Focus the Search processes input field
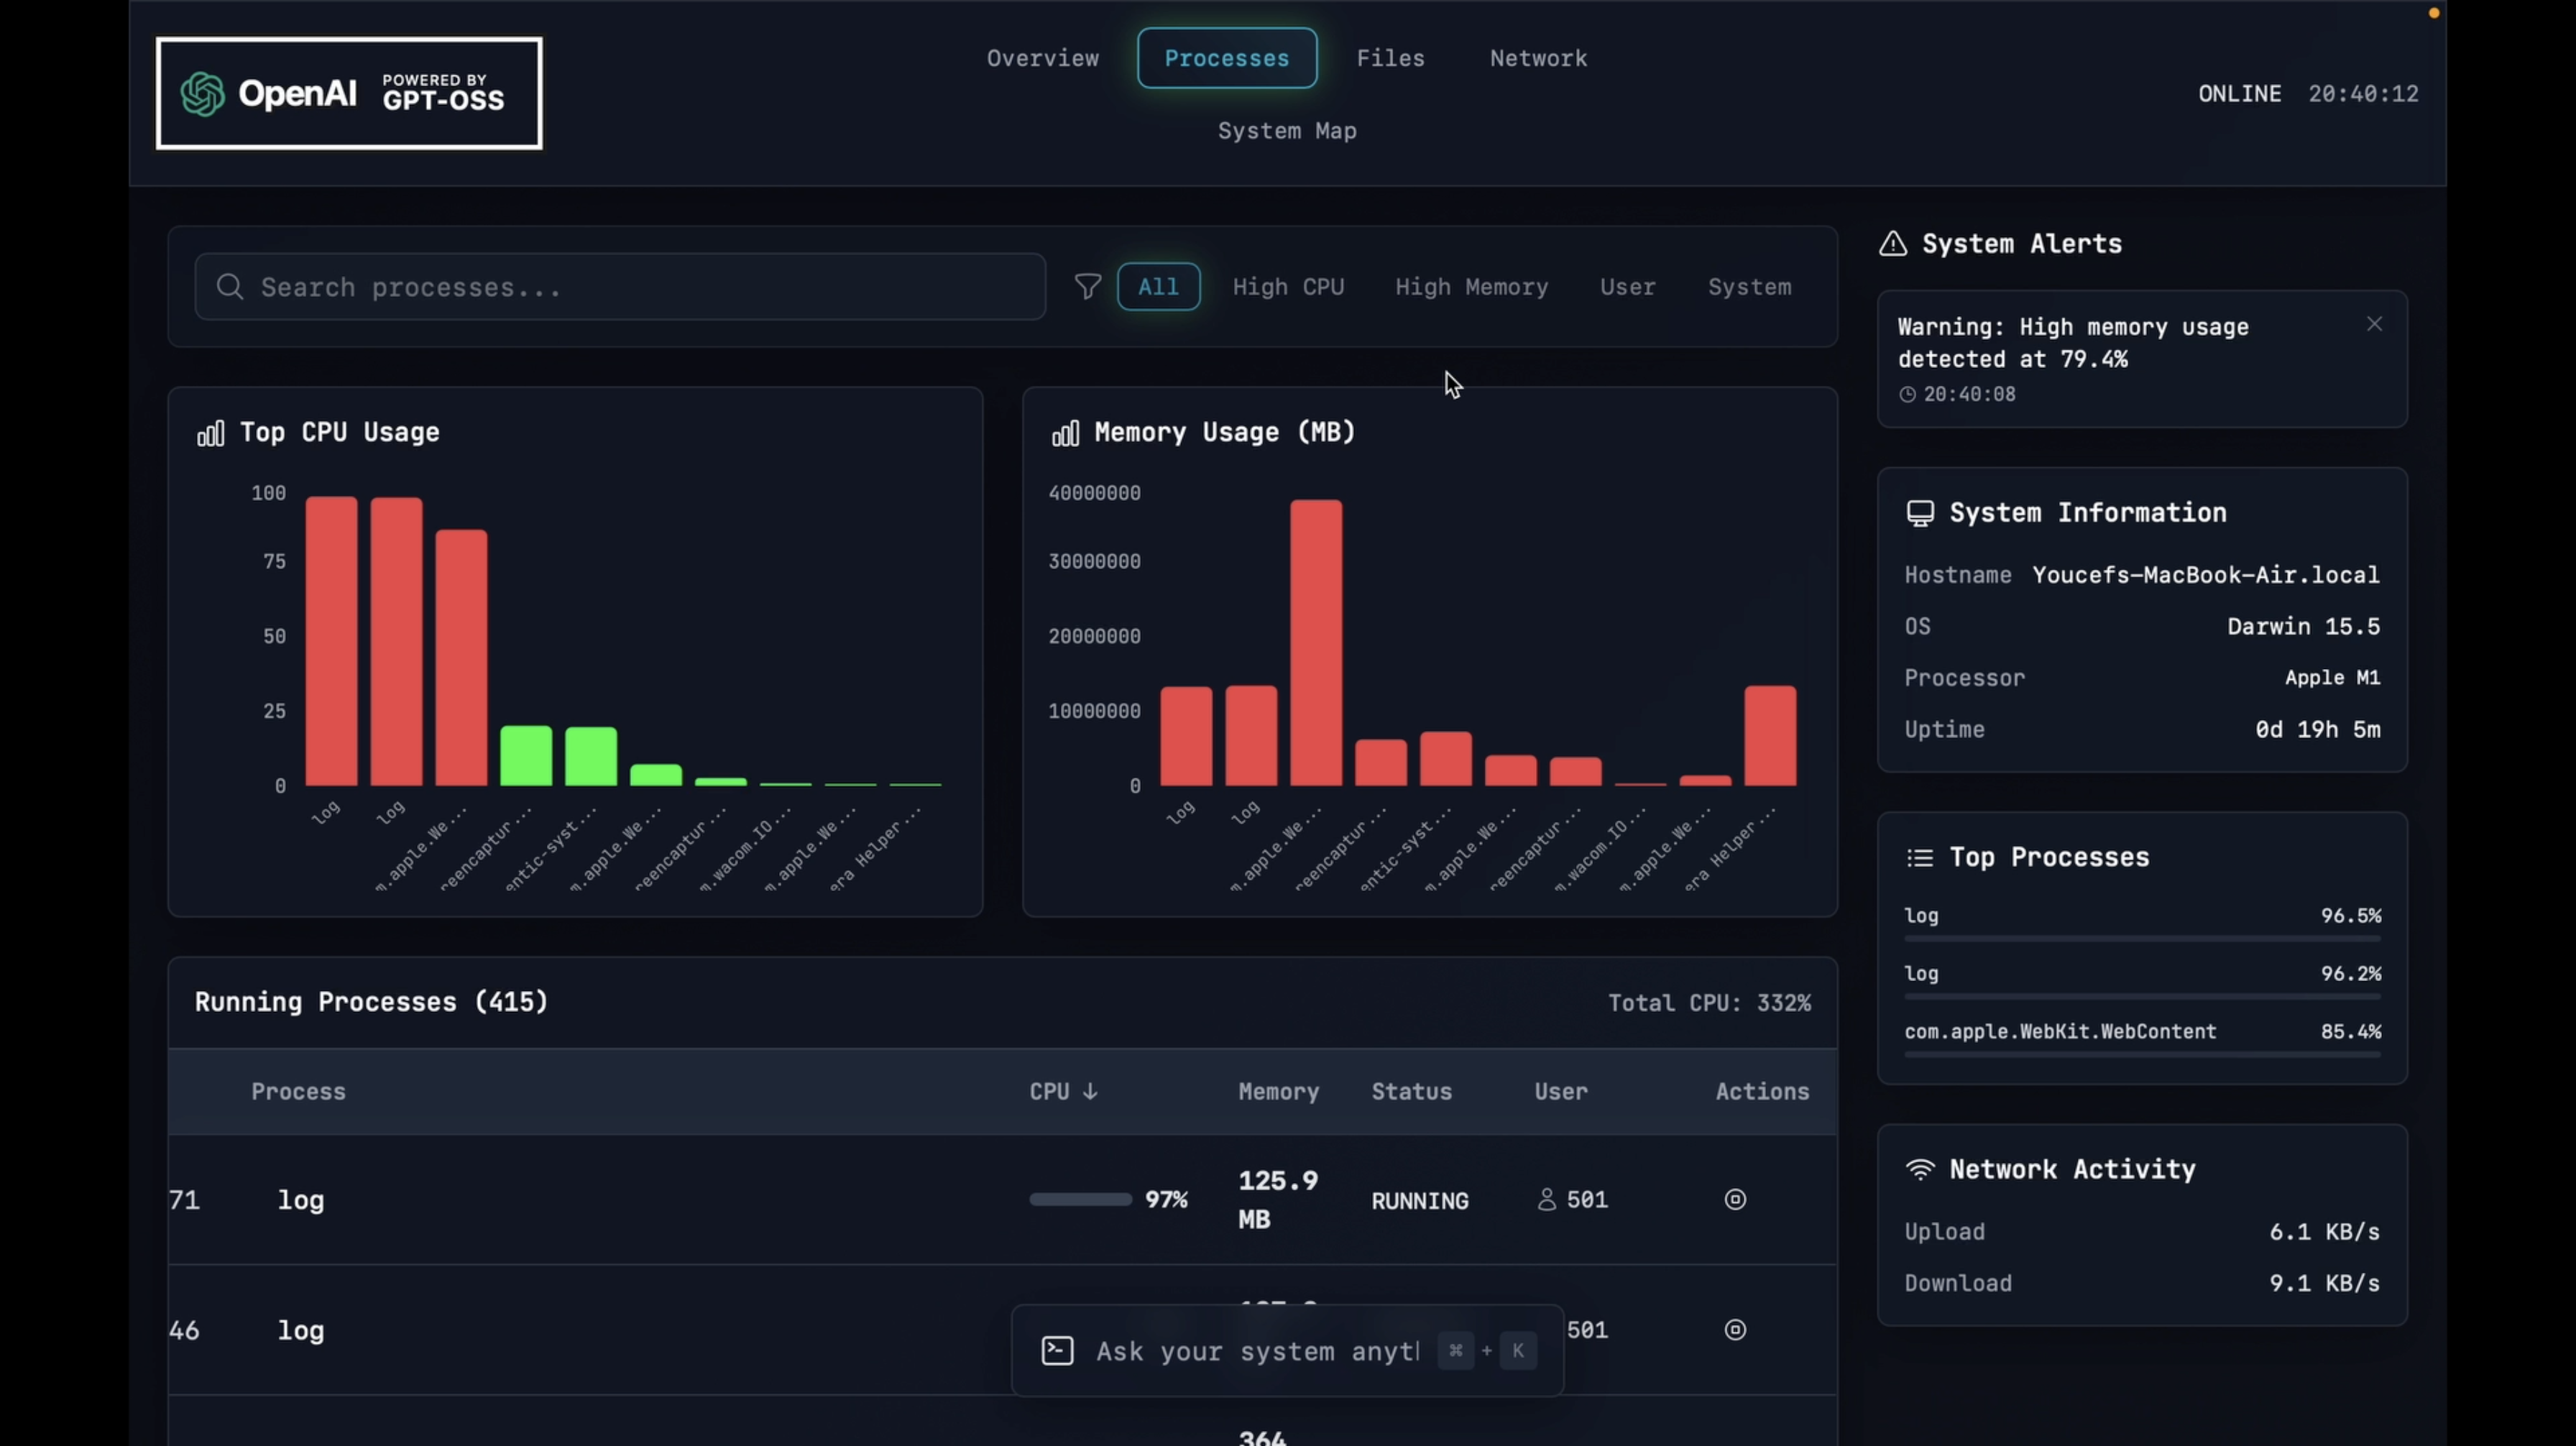Viewport: 2576px width, 1446px height. point(620,287)
